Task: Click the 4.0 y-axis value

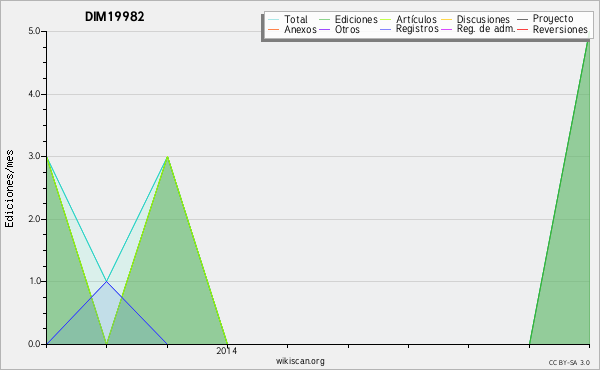Action: click(34, 94)
